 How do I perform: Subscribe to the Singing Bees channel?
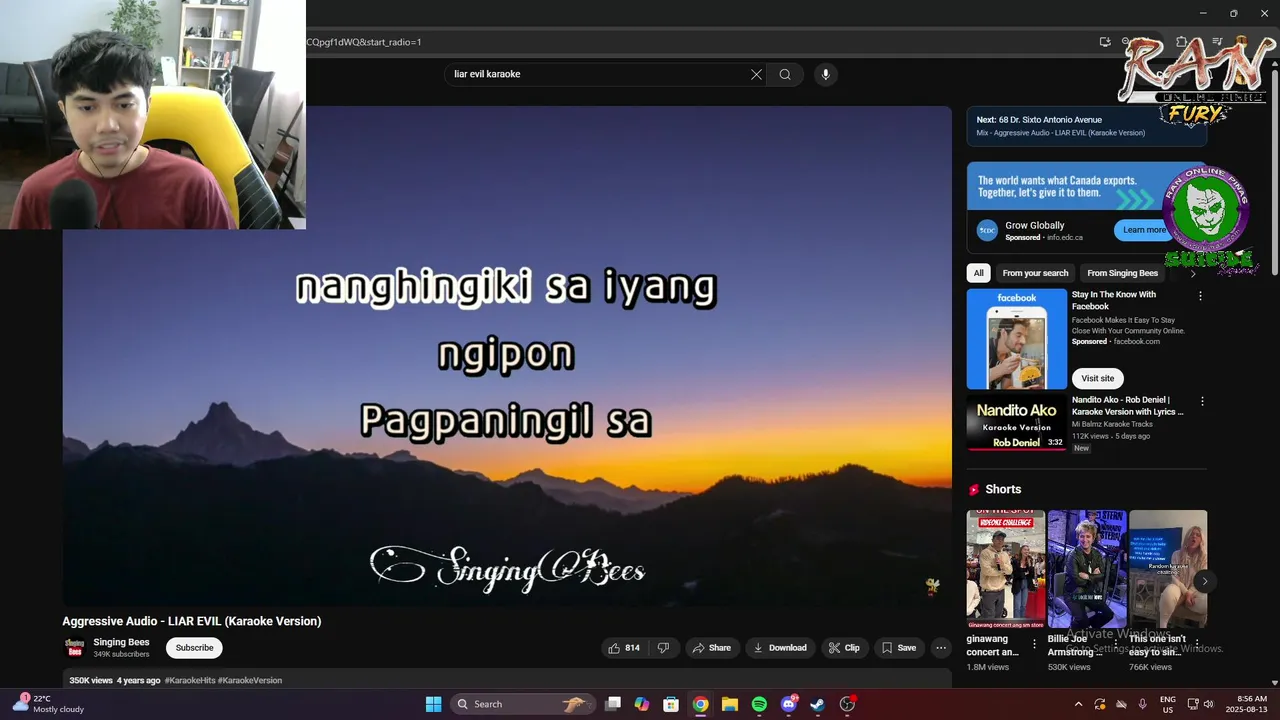coord(194,648)
